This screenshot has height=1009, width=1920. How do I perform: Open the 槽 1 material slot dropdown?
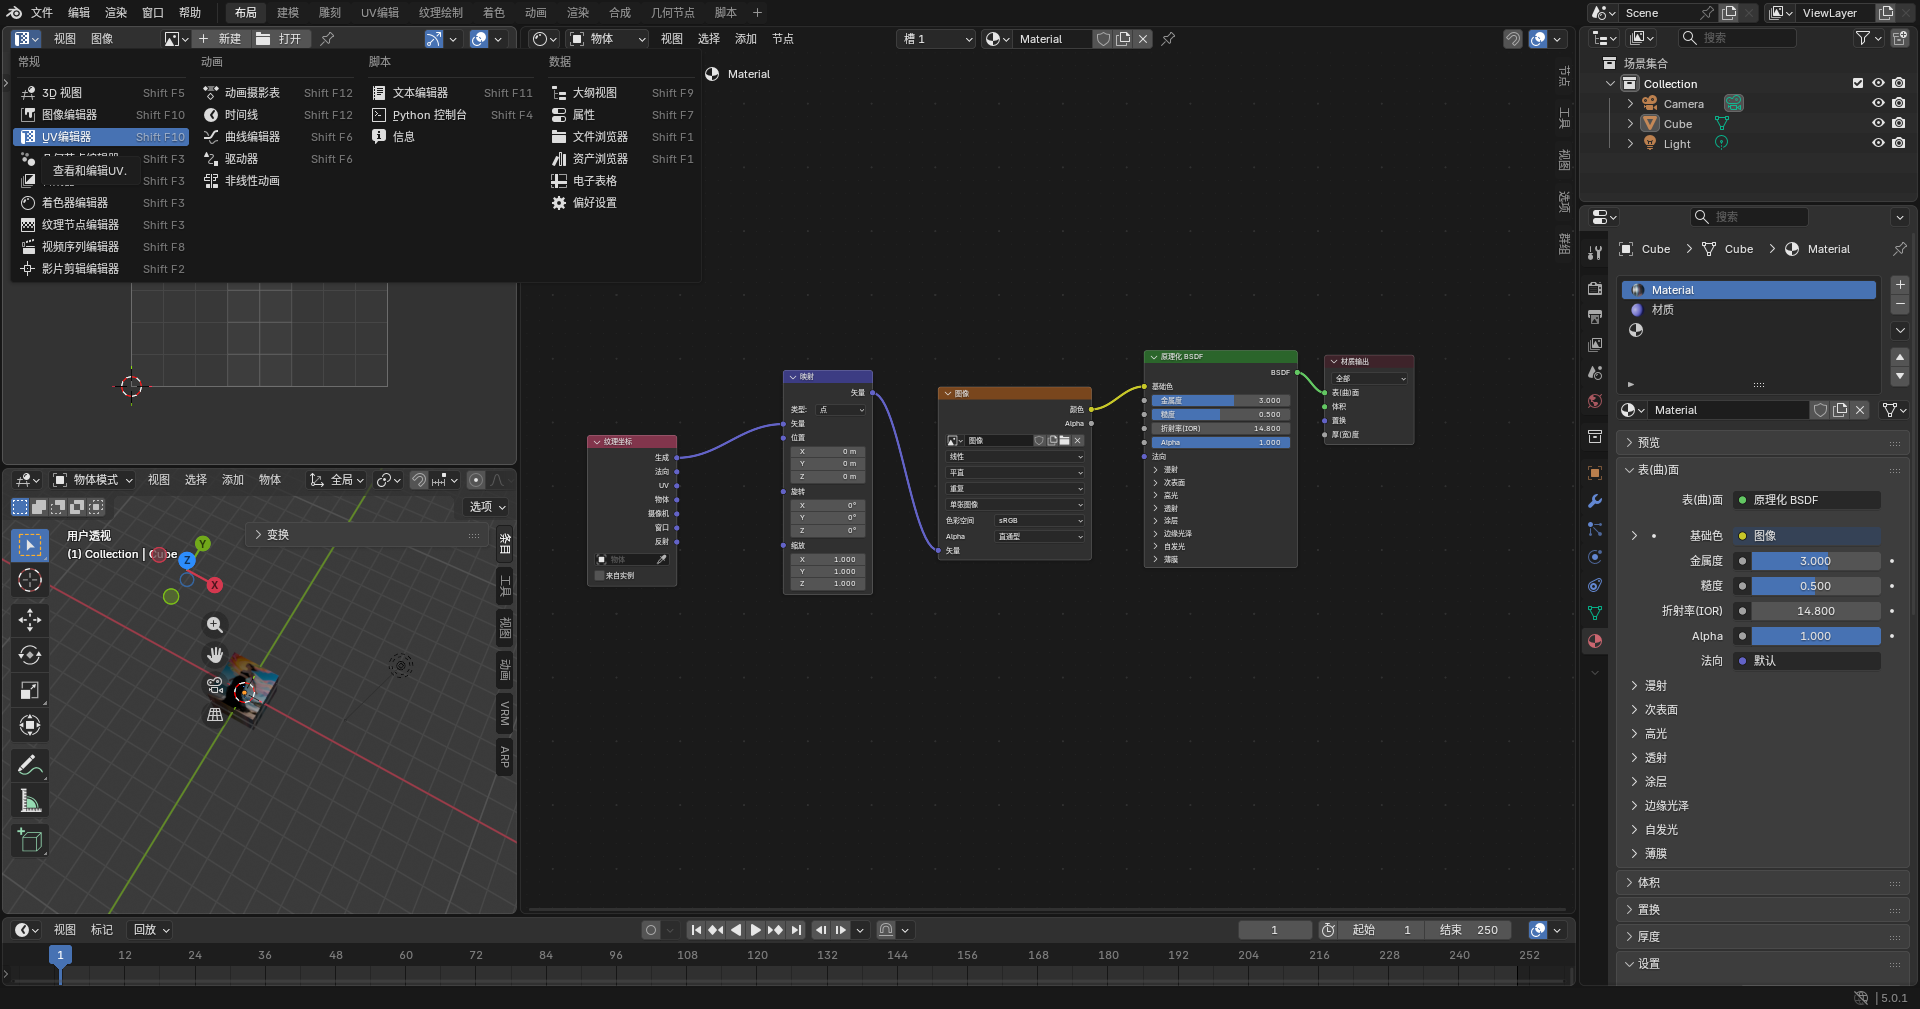[x=936, y=39]
